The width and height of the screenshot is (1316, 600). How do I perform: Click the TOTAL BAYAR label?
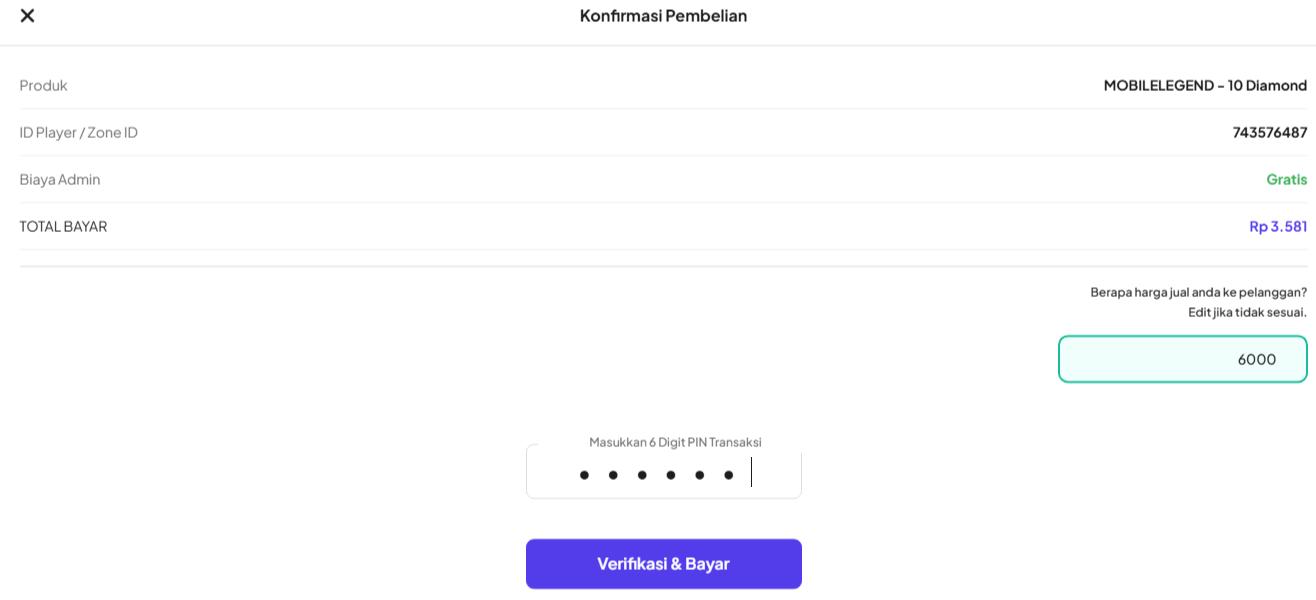(63, 227)
